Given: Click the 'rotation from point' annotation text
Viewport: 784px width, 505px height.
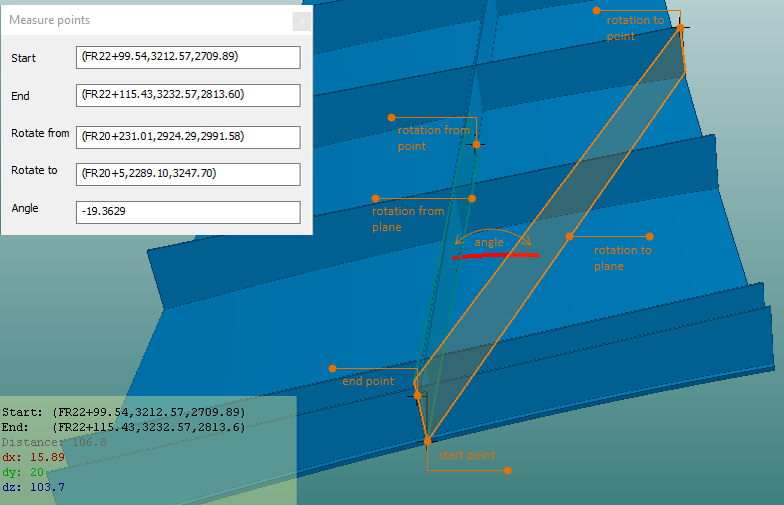Looking at the screenshot, I should point(434,138).
